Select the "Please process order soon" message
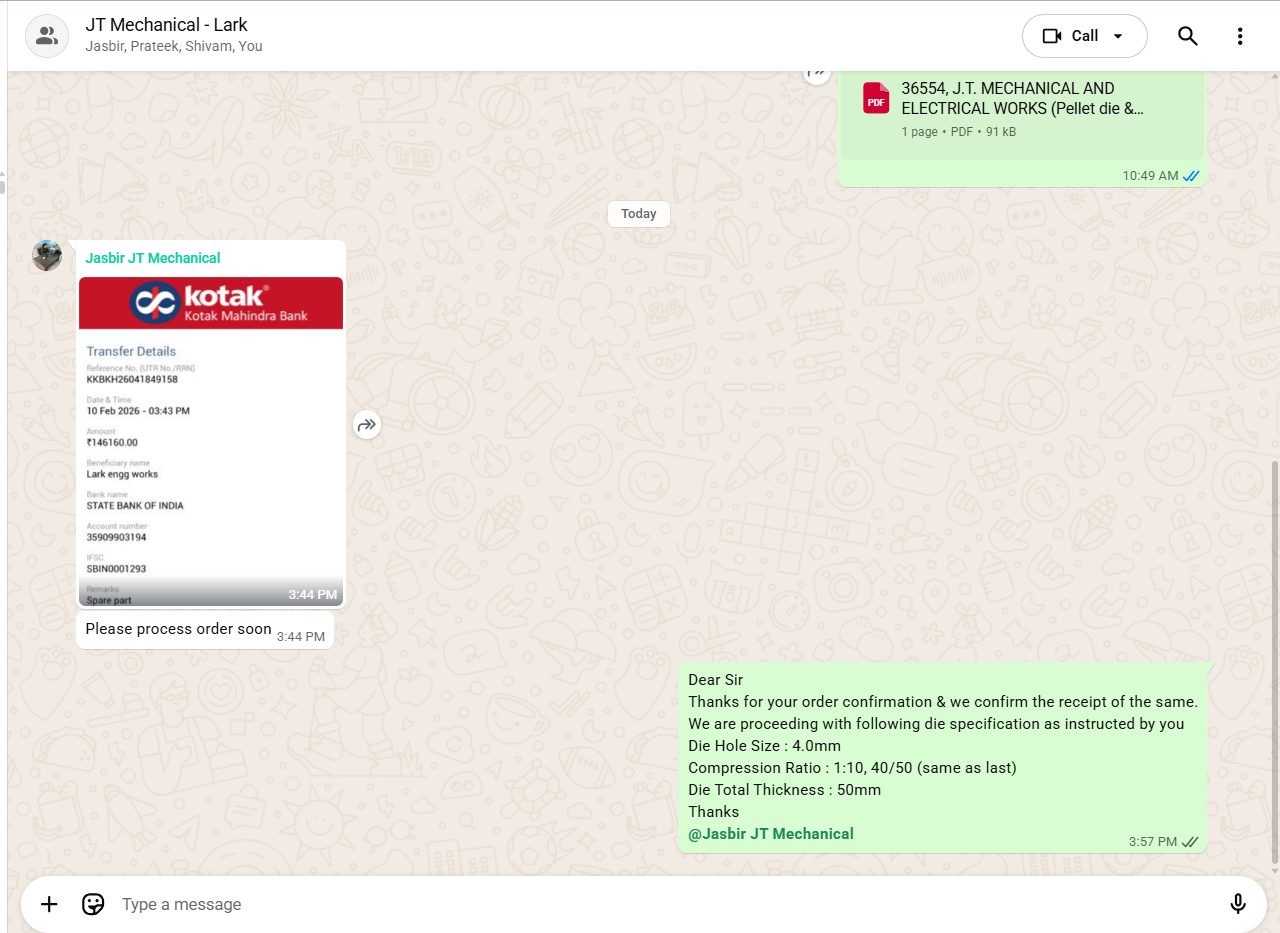 pos(178,629)
